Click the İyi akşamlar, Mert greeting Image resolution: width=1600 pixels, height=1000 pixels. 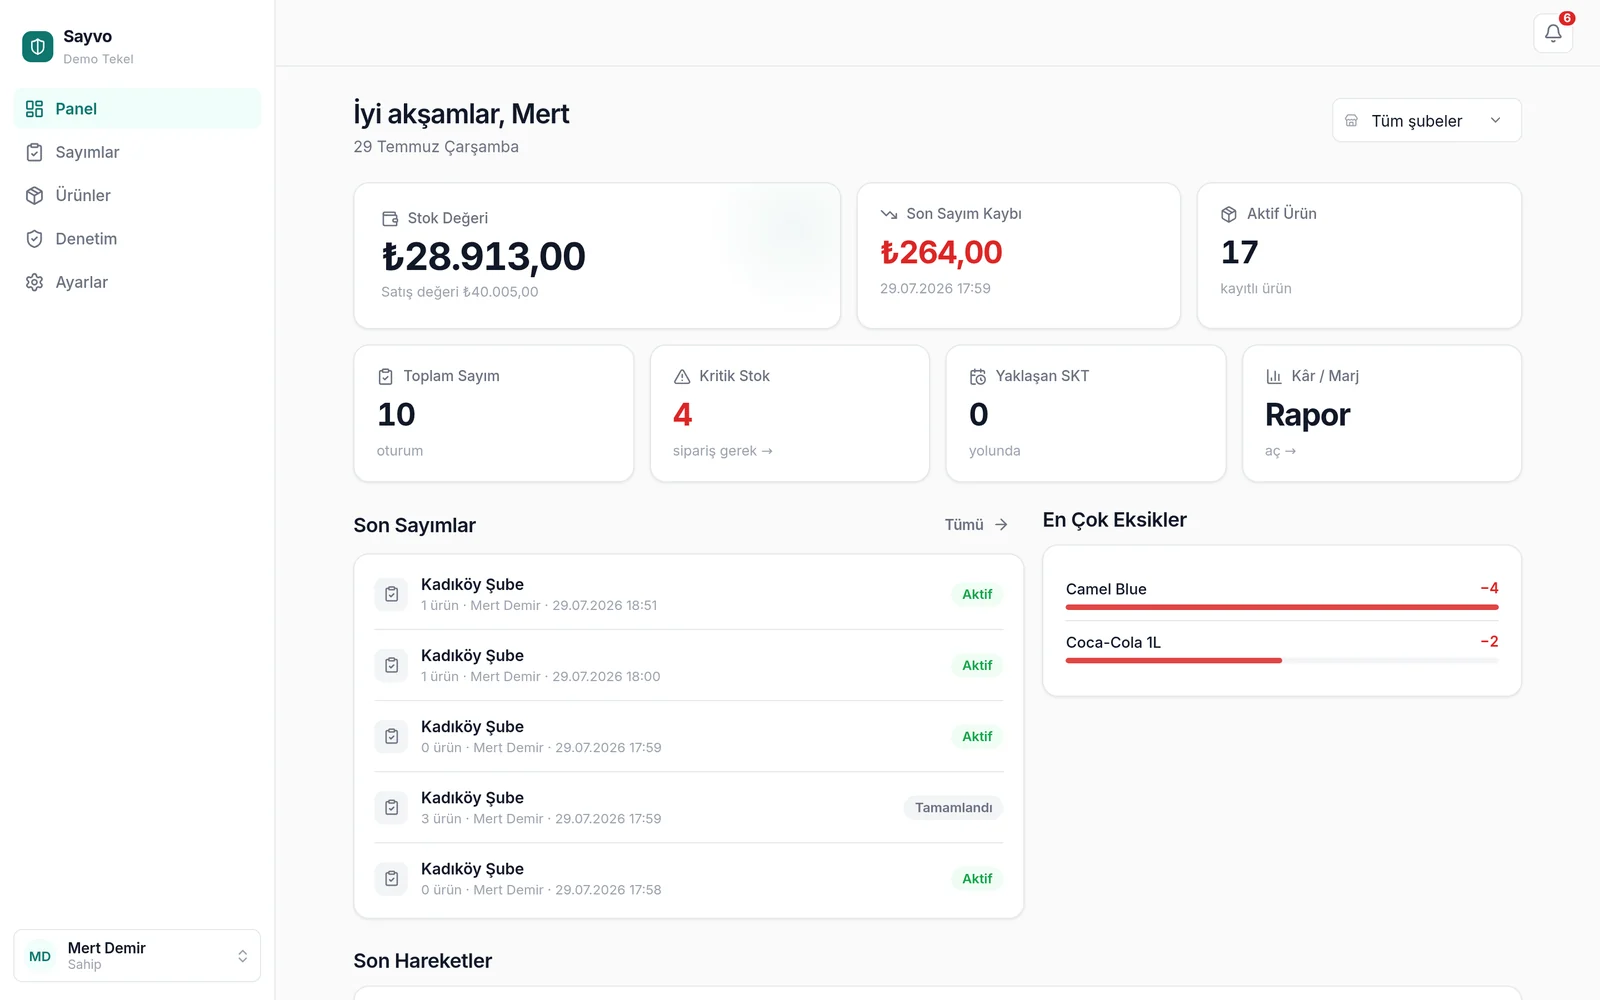click(461, 114)
